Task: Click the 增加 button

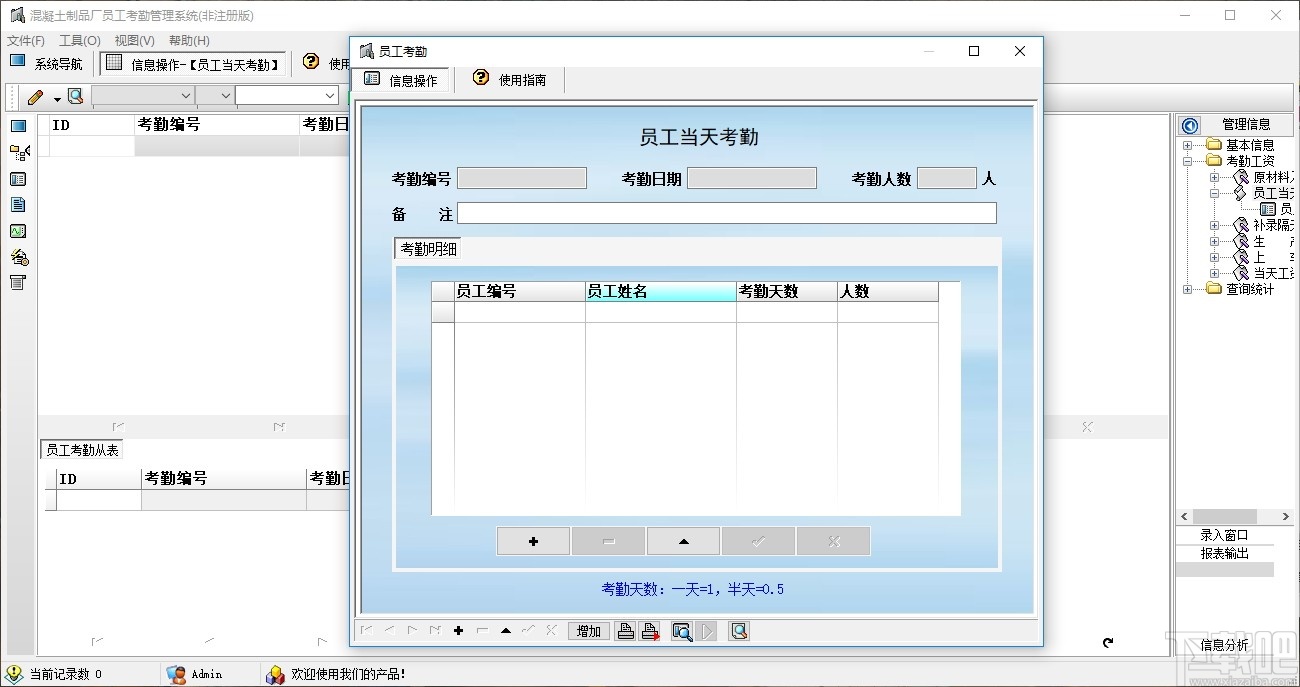Action: (x=589, y=631)
